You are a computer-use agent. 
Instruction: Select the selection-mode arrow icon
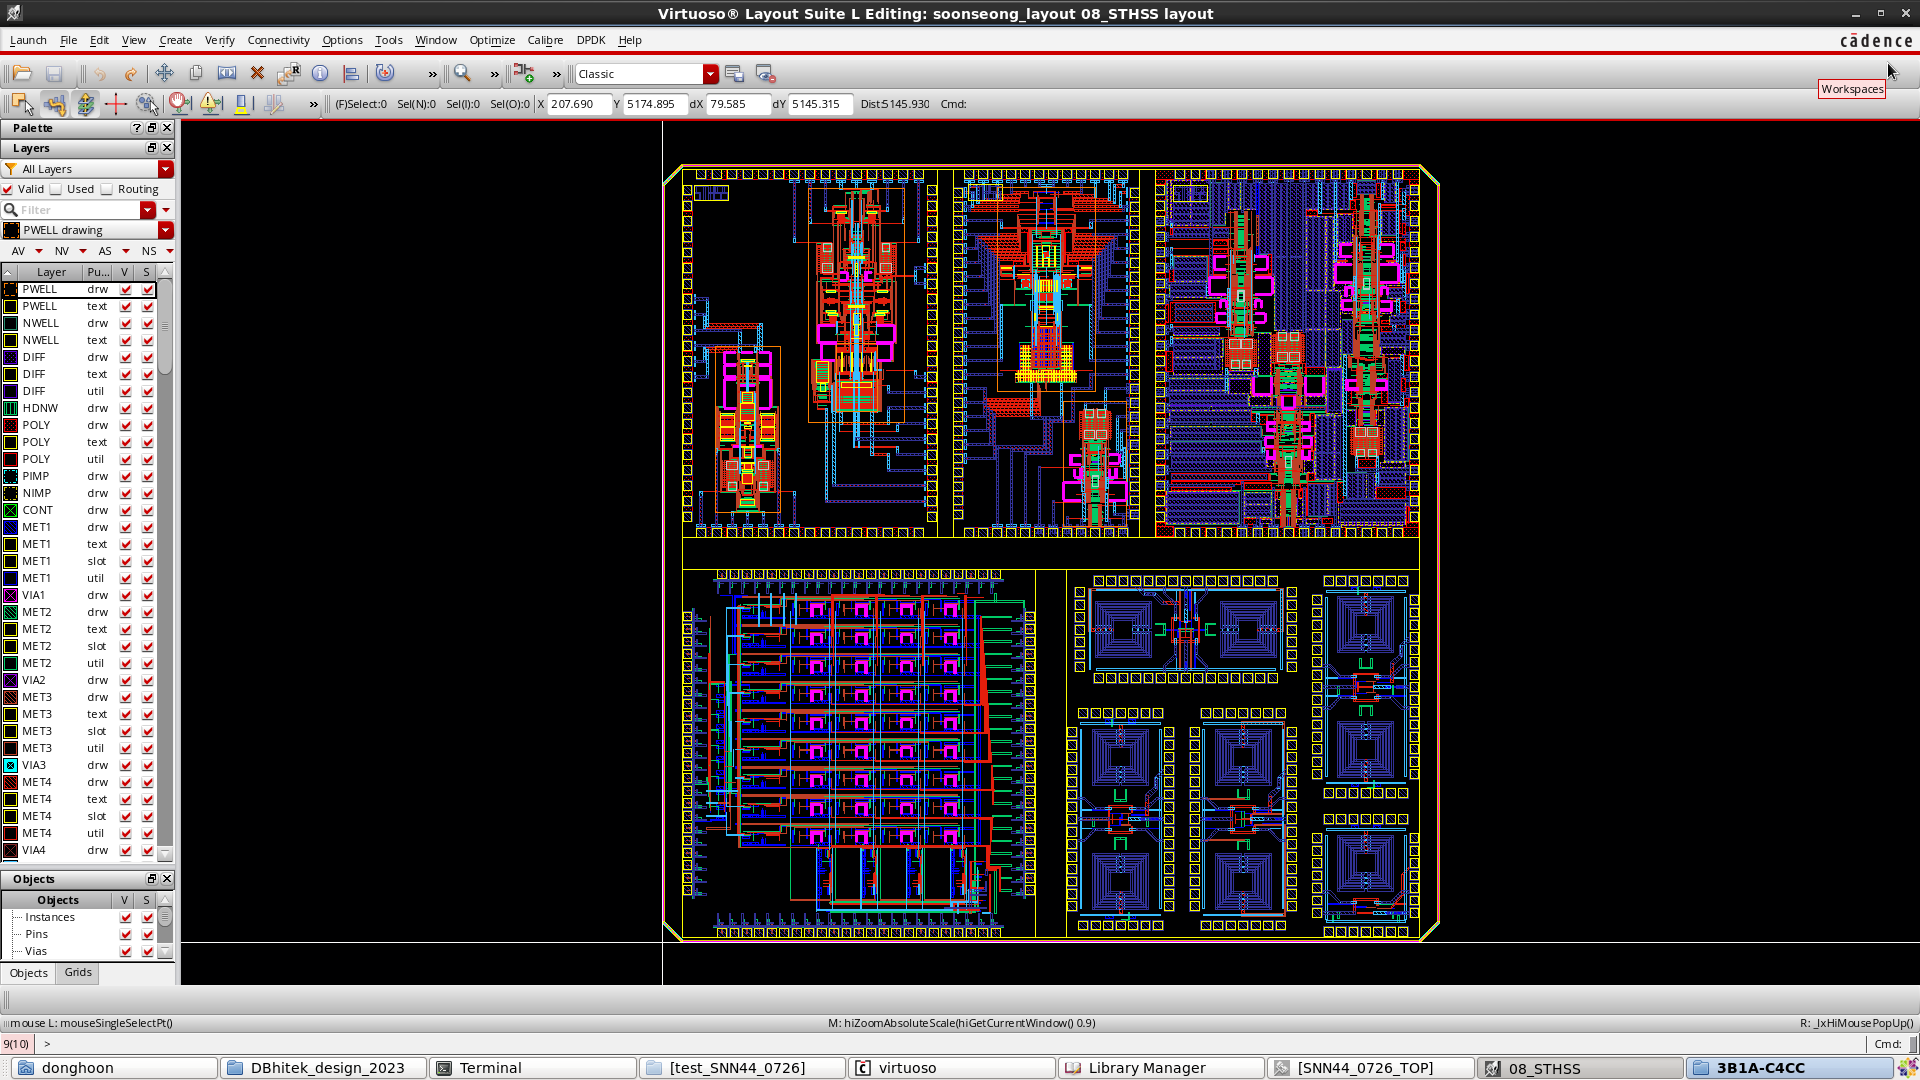(x=22, y=104)
